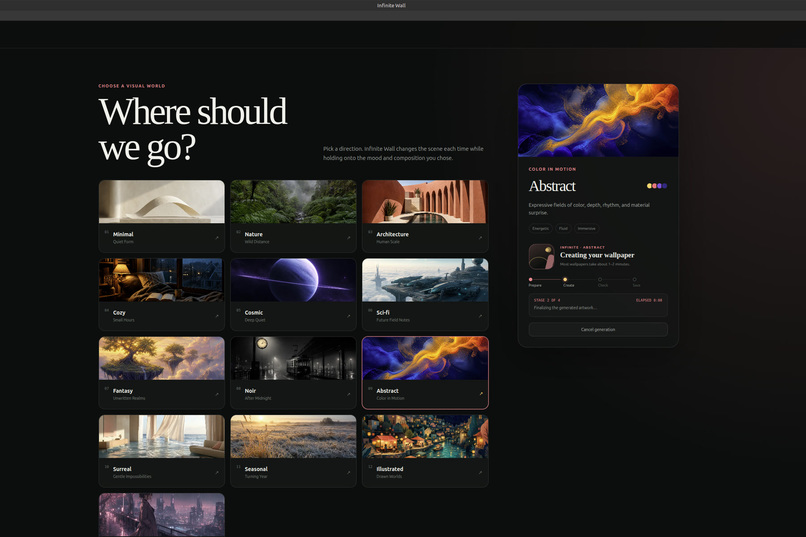Click the 'Illustrated' card title
Screen dimensions: 806x537
[390, 469]
